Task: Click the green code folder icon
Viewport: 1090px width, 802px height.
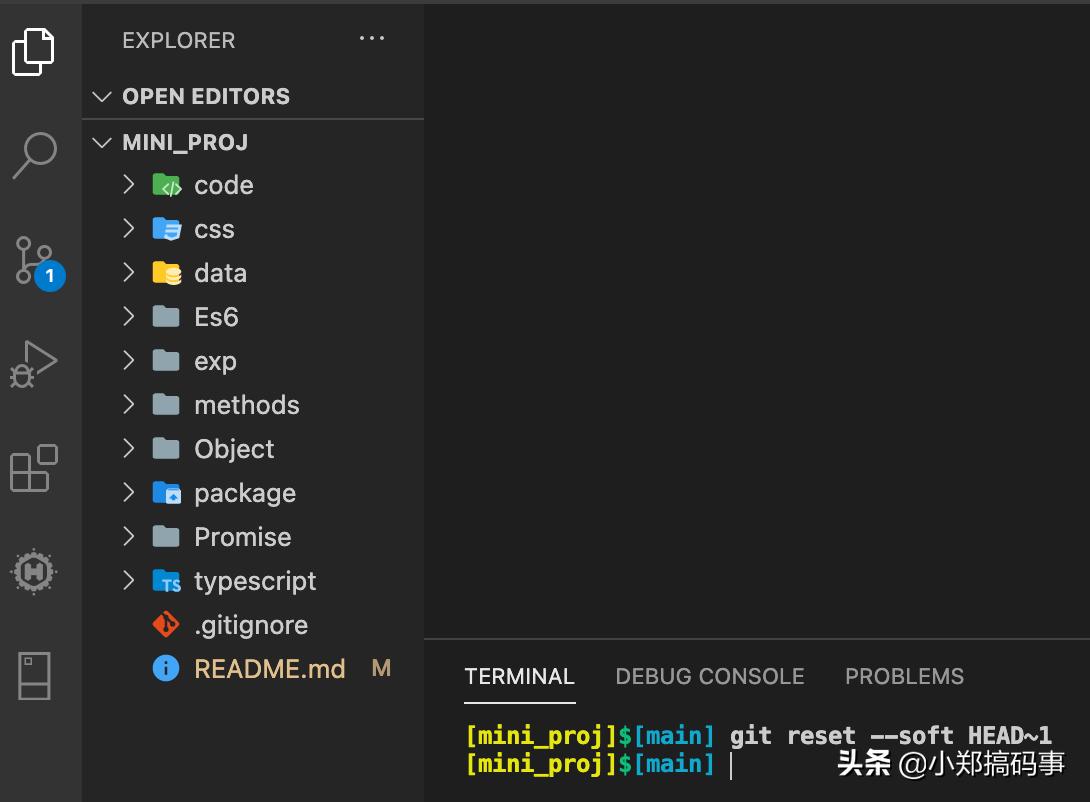Action: coord(167,186)
